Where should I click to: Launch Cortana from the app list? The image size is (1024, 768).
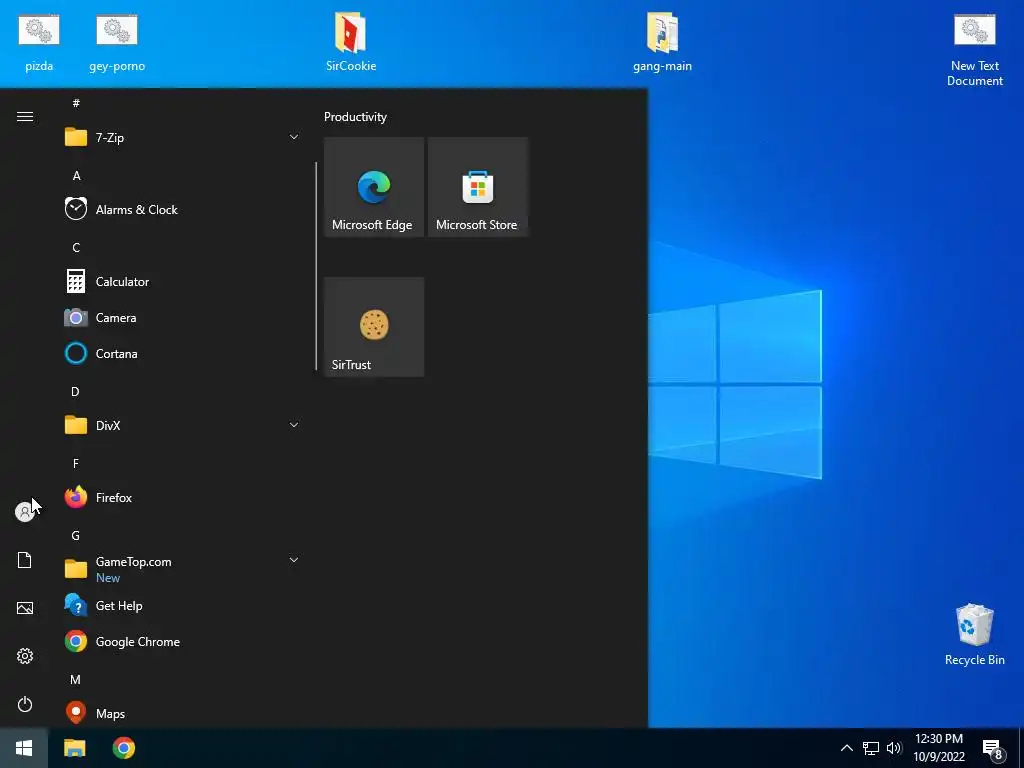[x=183, y=354]
